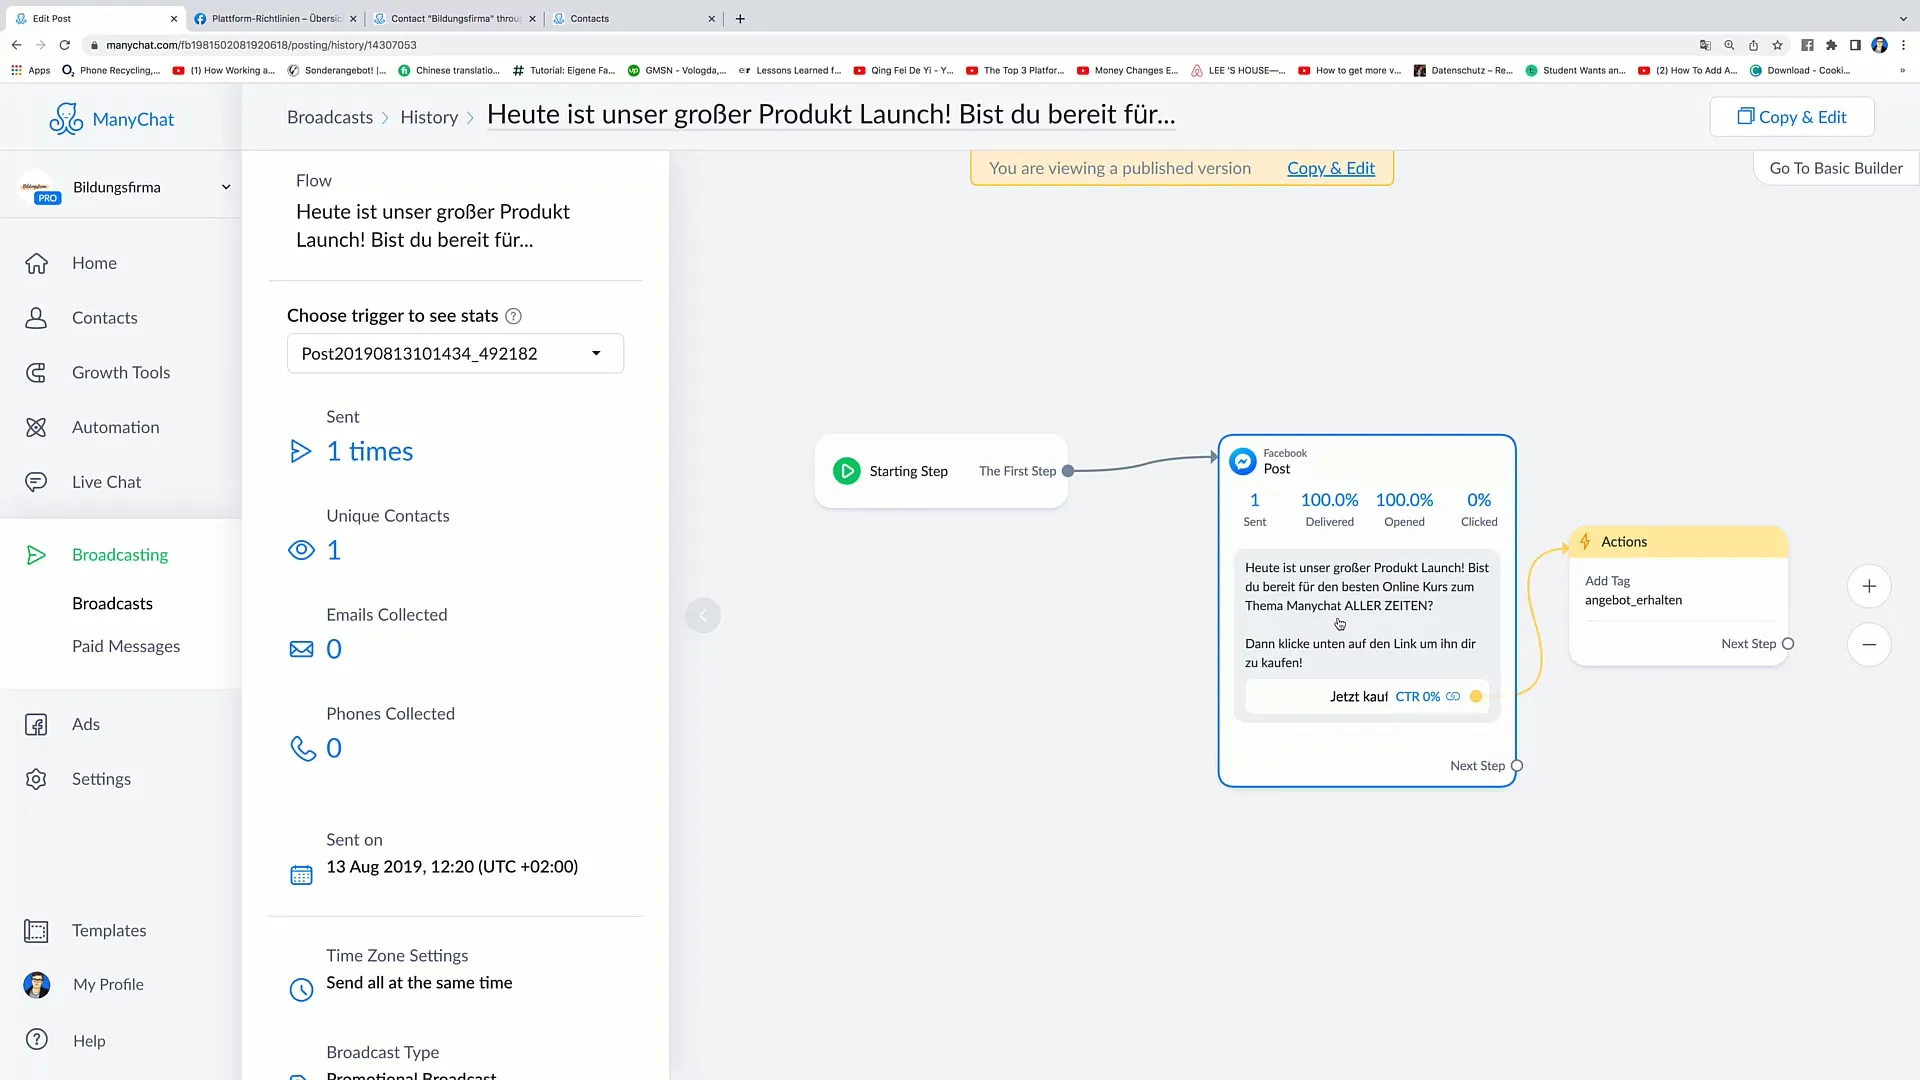Bookmark this page with star icon
The width and height of the screenshot is (1920, 1080).
click(1777, 45)
